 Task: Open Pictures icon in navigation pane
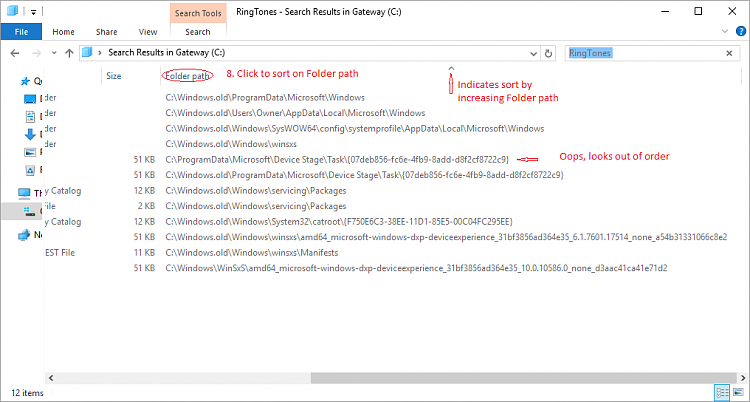click(30, 152)
